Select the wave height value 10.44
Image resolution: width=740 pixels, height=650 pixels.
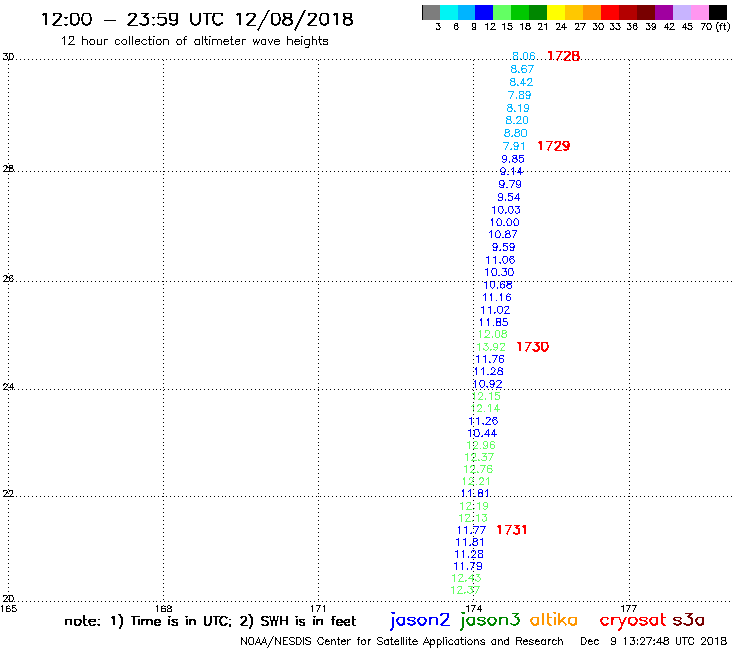click(482, 433)
